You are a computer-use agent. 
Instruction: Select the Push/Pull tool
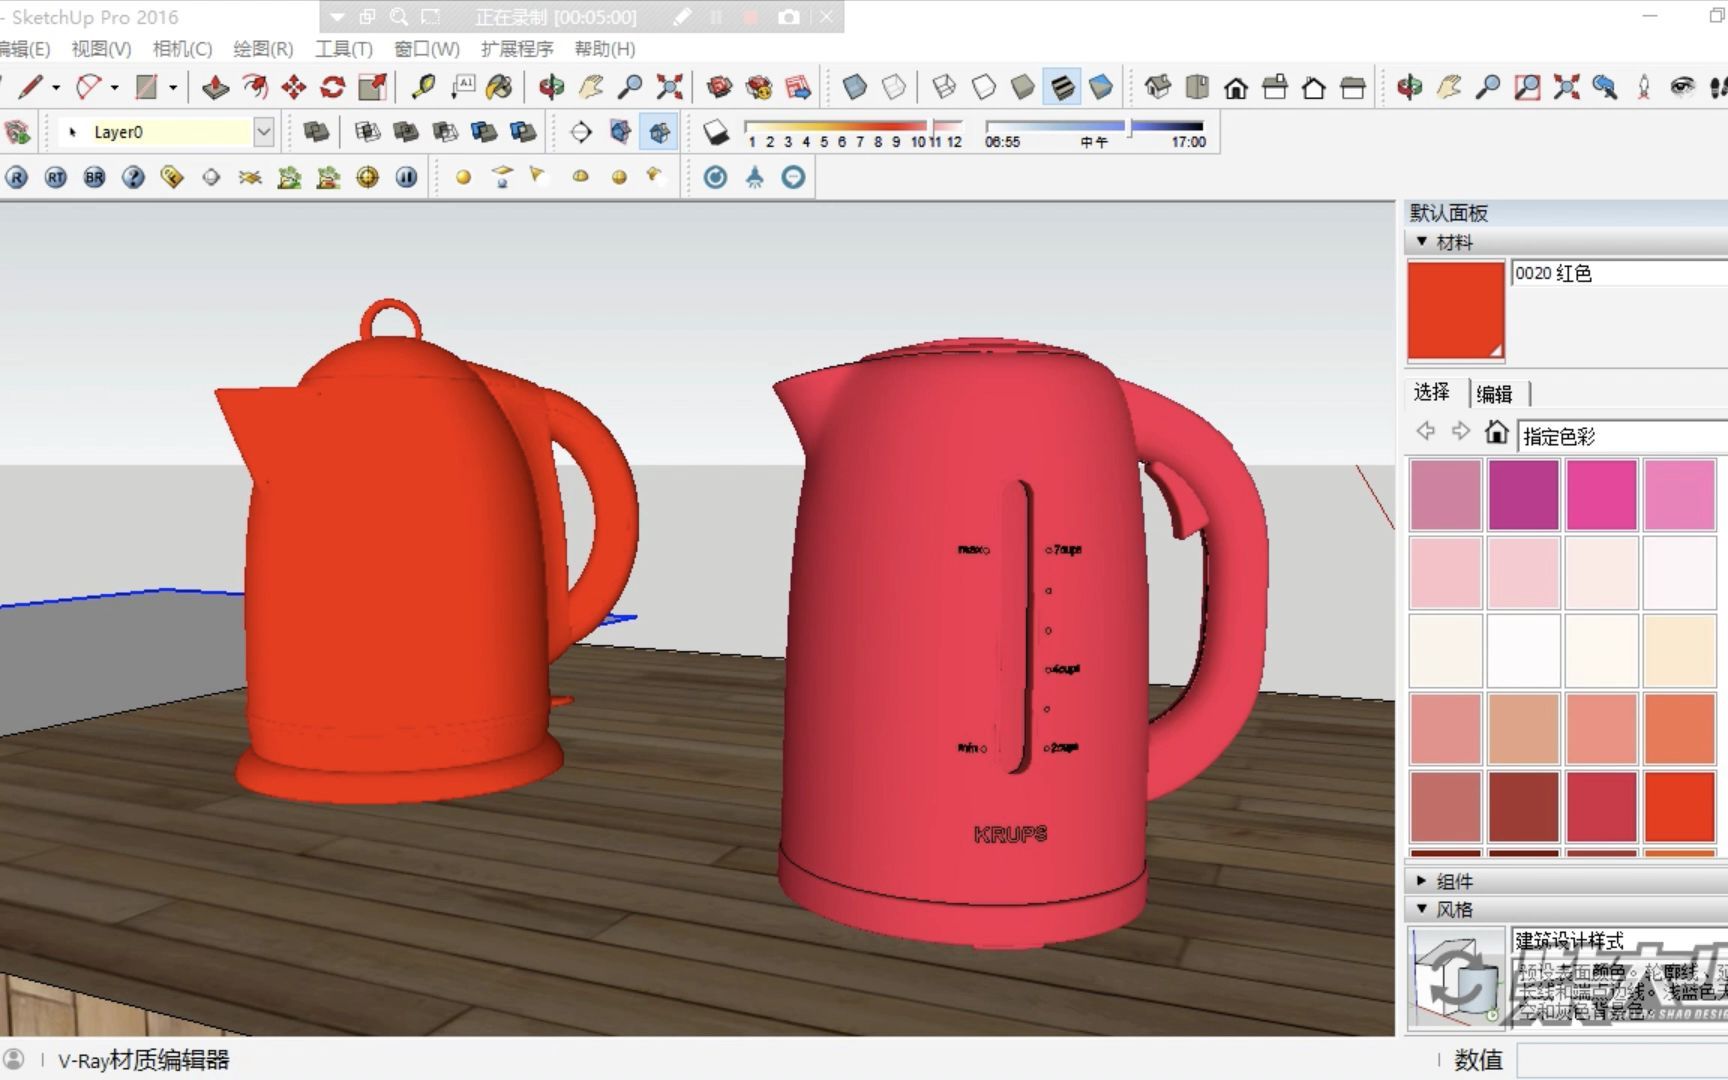[x=215, y=88]
